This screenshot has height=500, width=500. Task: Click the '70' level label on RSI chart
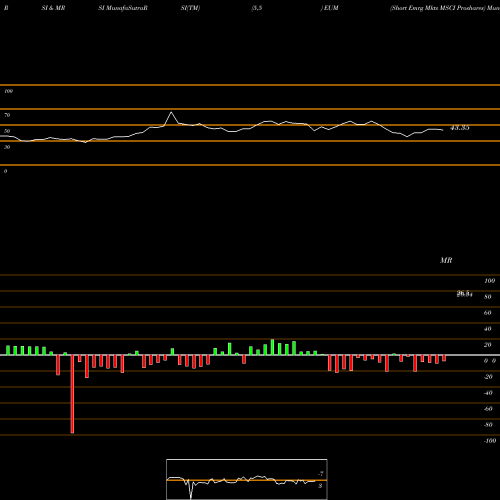(x=7, y=115)
